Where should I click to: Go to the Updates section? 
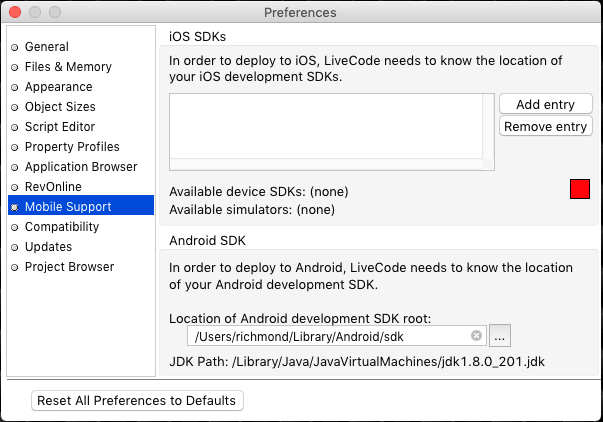point(48,247)
